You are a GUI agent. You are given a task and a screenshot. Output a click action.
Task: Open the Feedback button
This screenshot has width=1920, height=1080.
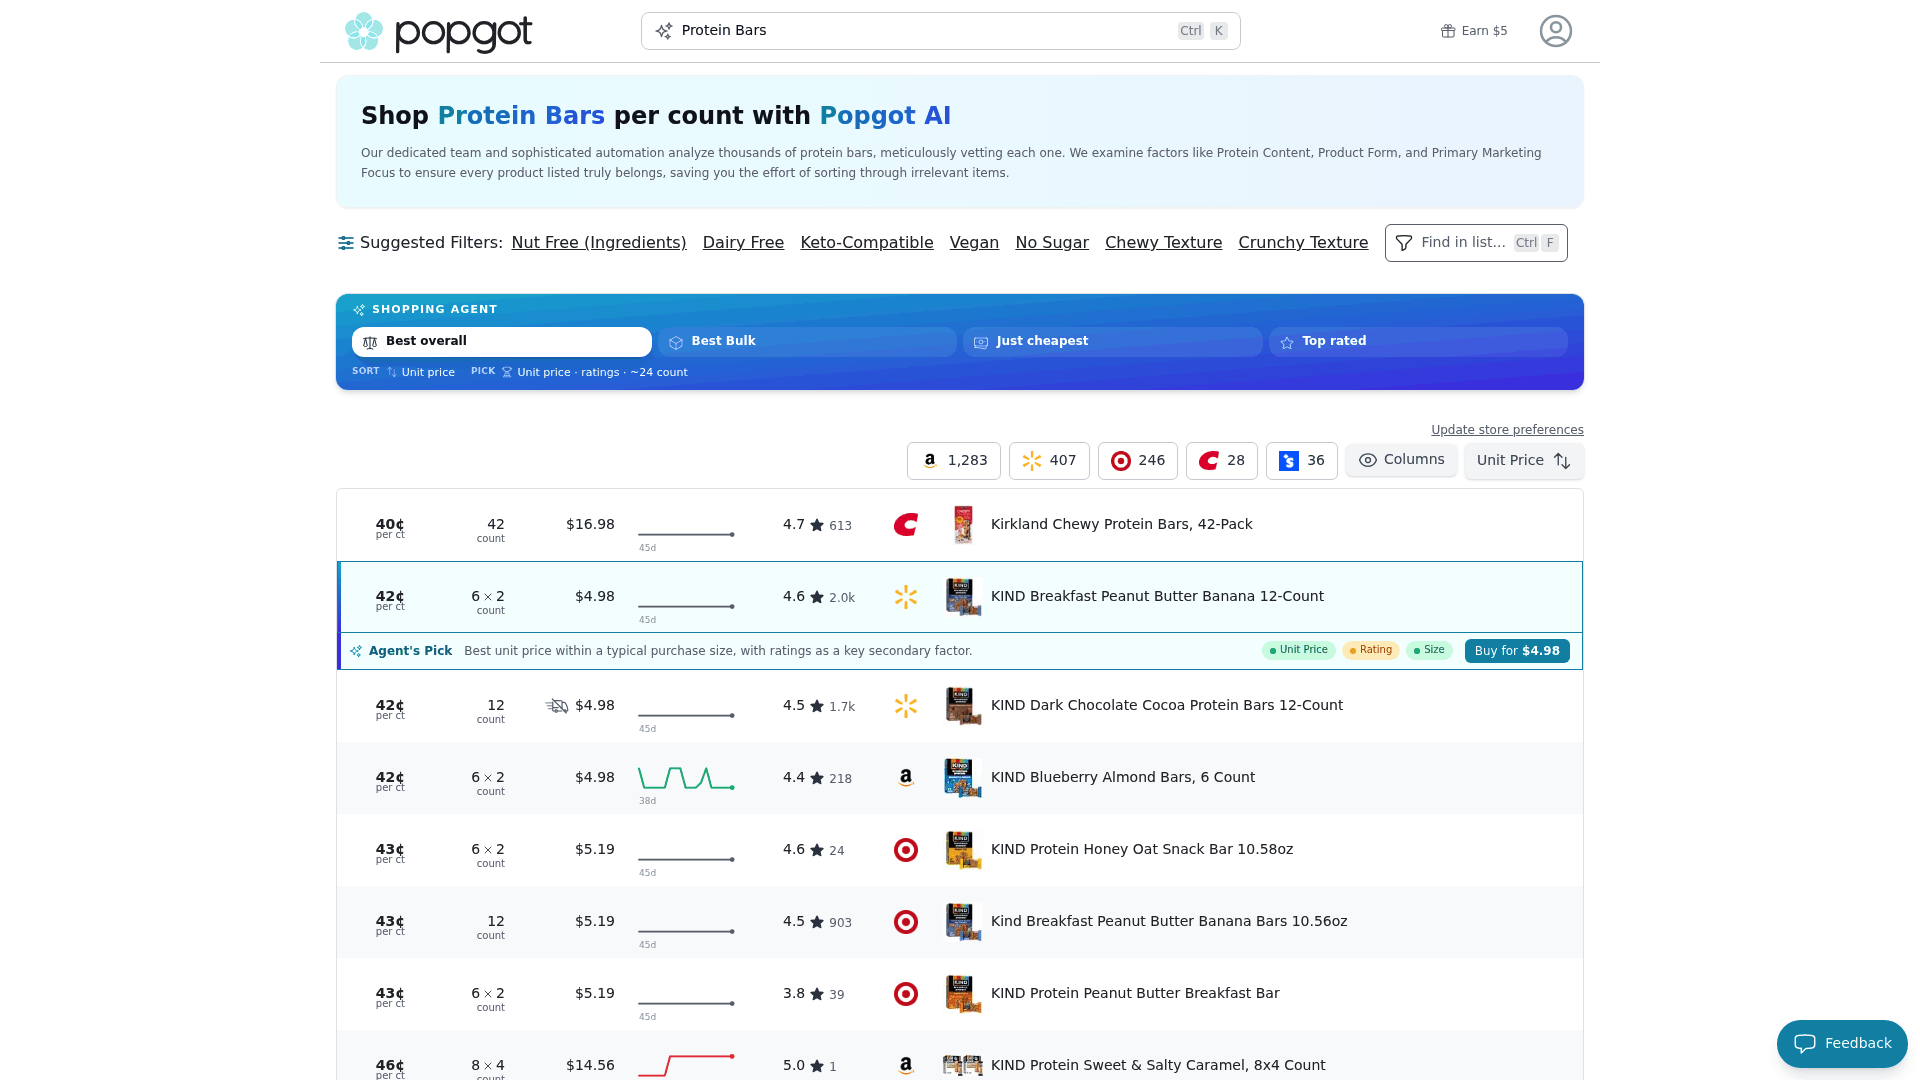click(1842, 1044)
